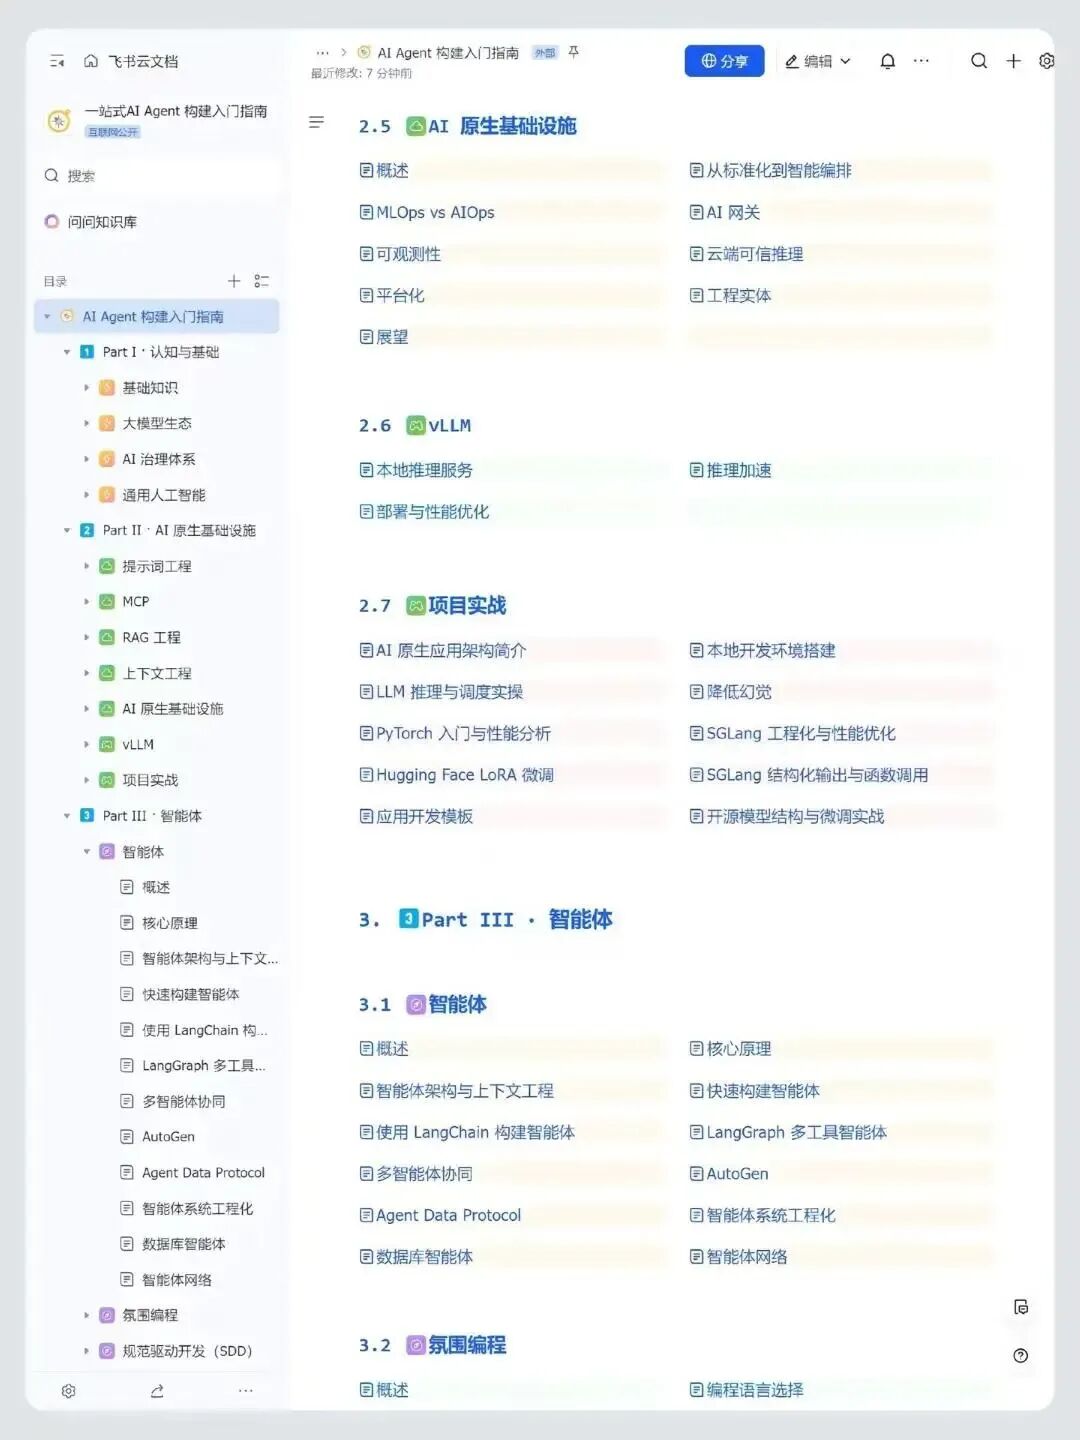Click the green icon next to vLLM heading
This screenshot has height=1440, width=1080.
pos(416,426)
